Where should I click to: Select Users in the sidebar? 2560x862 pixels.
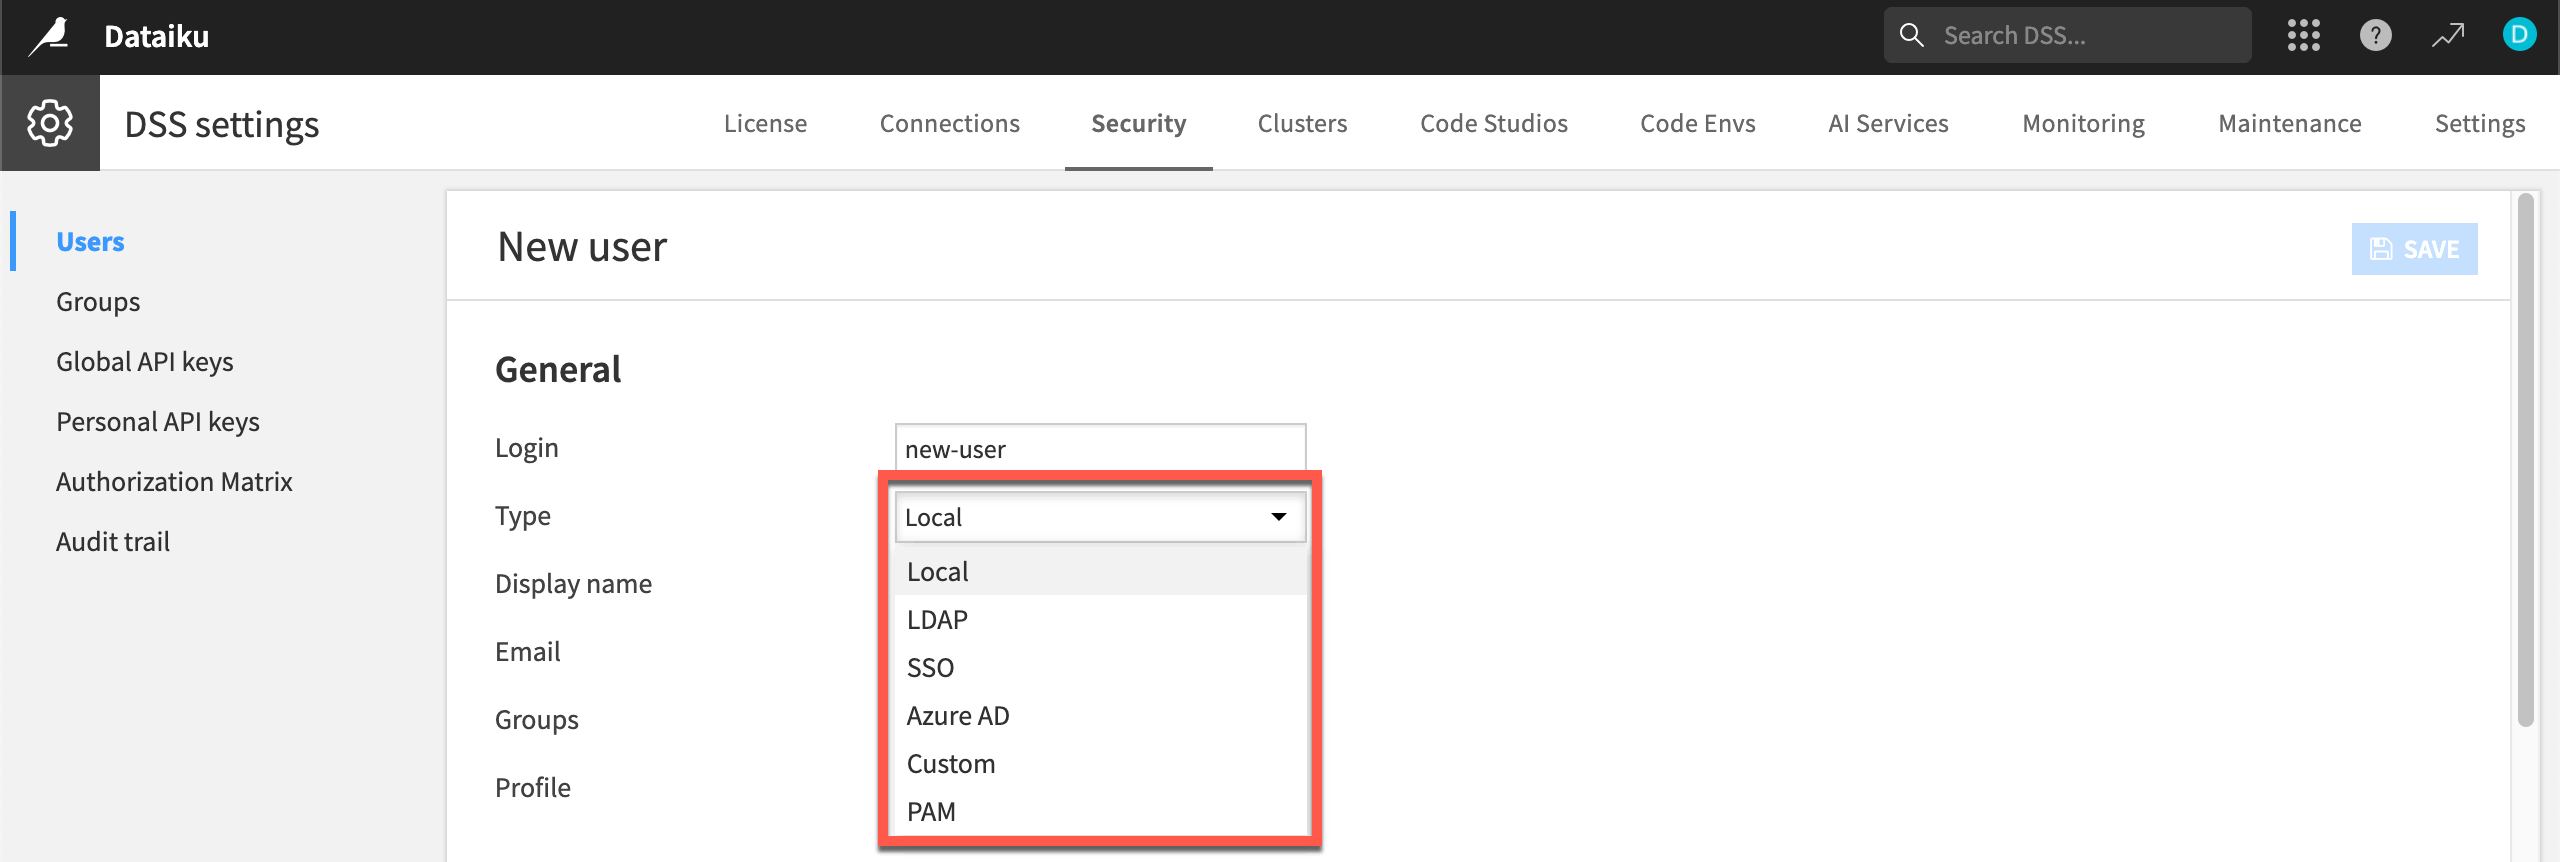pos(90,241)
